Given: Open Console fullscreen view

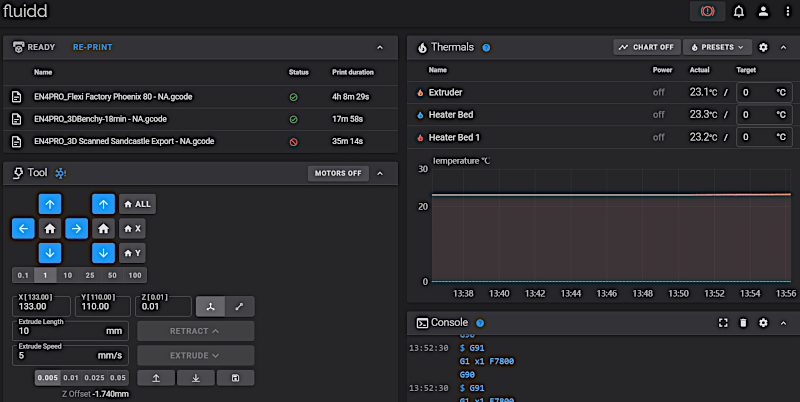Looking at the screenshot, I should 723,323.
